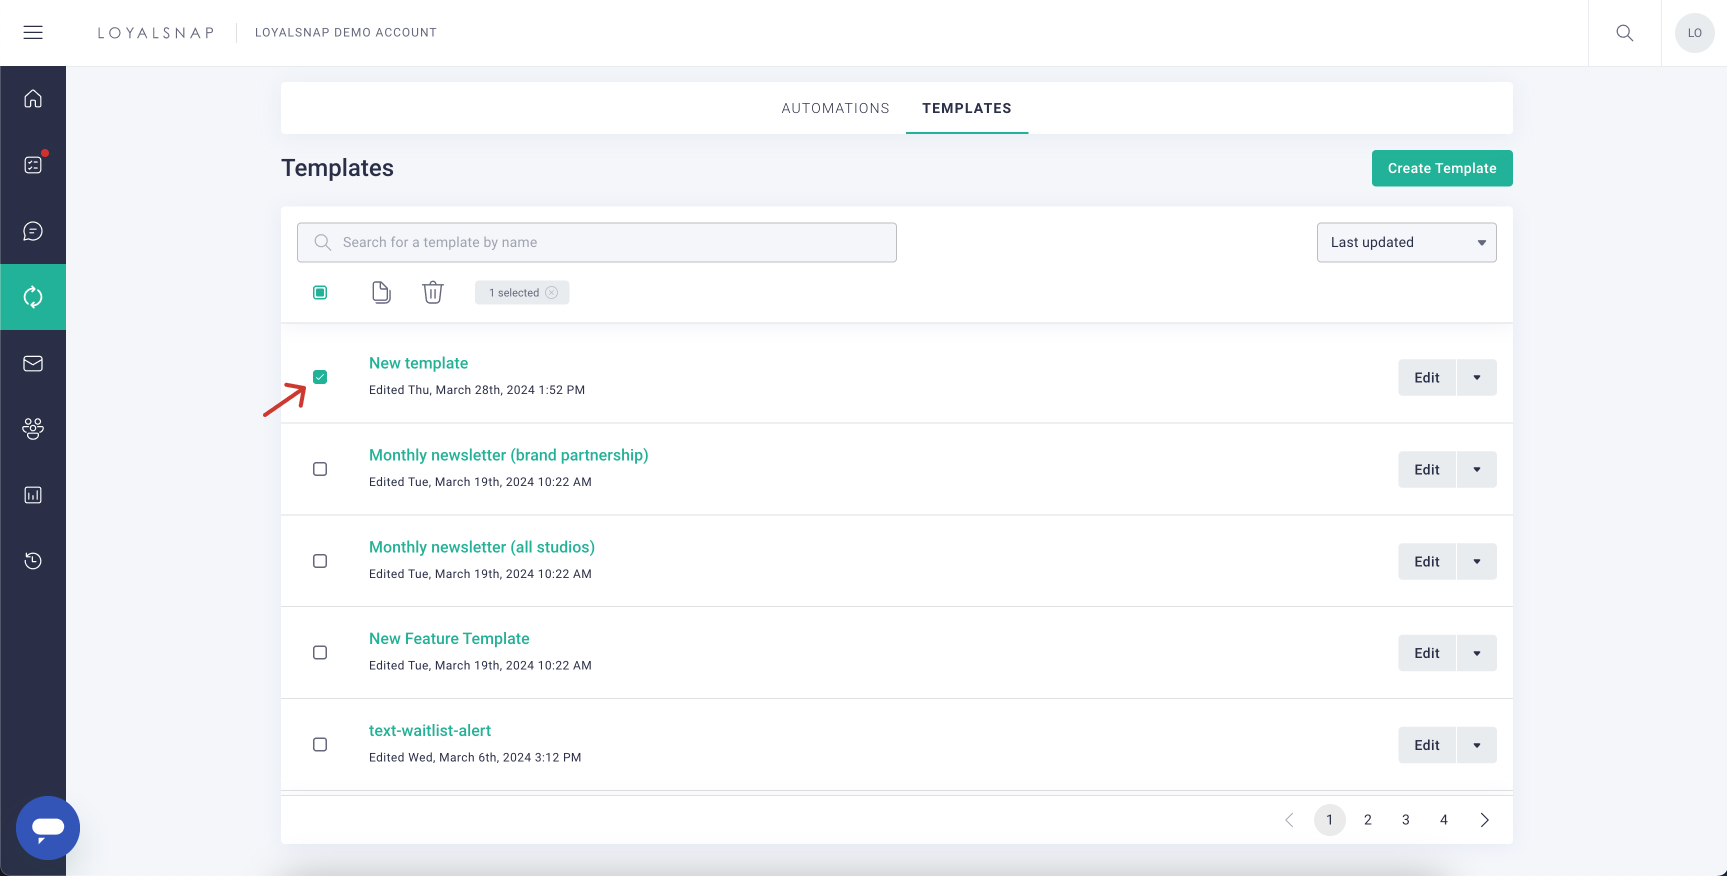This screenshot has width=1727, height=876.
Task: Toggle the select-all templates checkbox
Action: (x=320, y=292)
